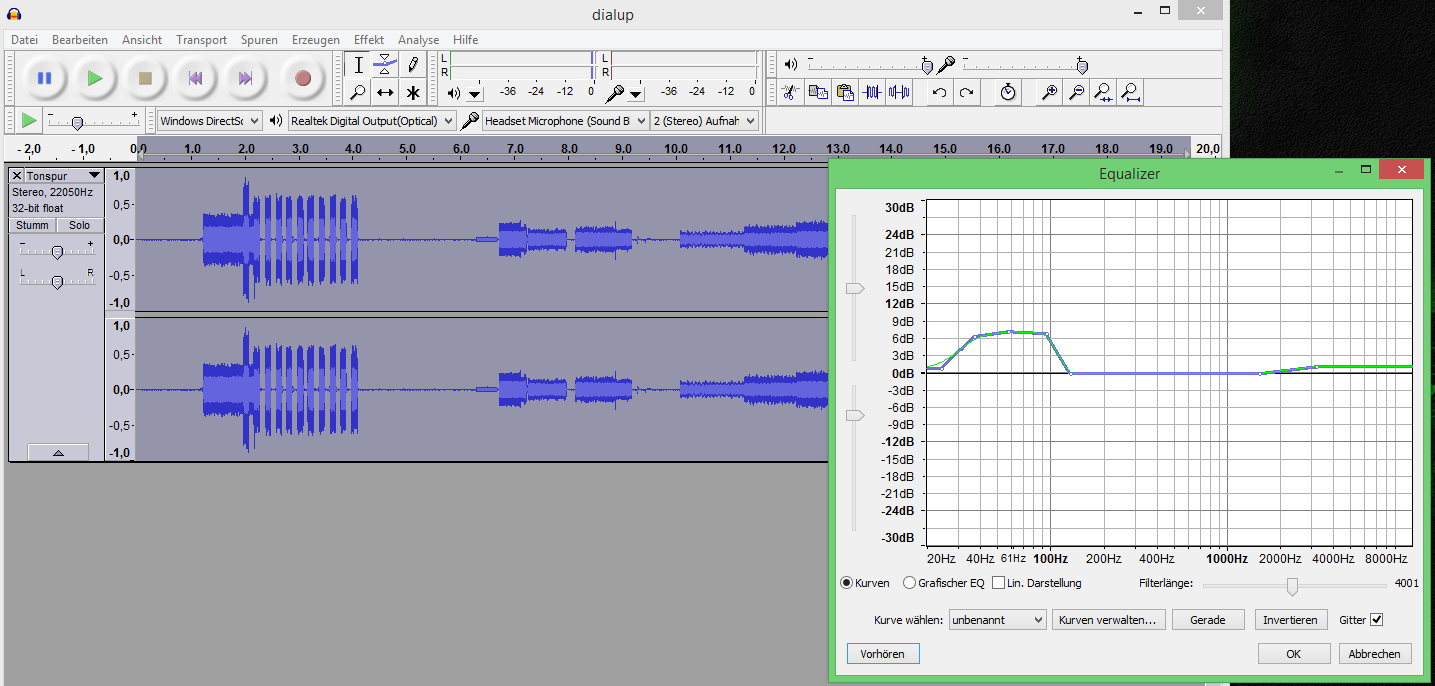The width and height of the screenshot is (1435, 686).
Task: Open the Kurve wählen dropdown
Action: tap(997, 620)
